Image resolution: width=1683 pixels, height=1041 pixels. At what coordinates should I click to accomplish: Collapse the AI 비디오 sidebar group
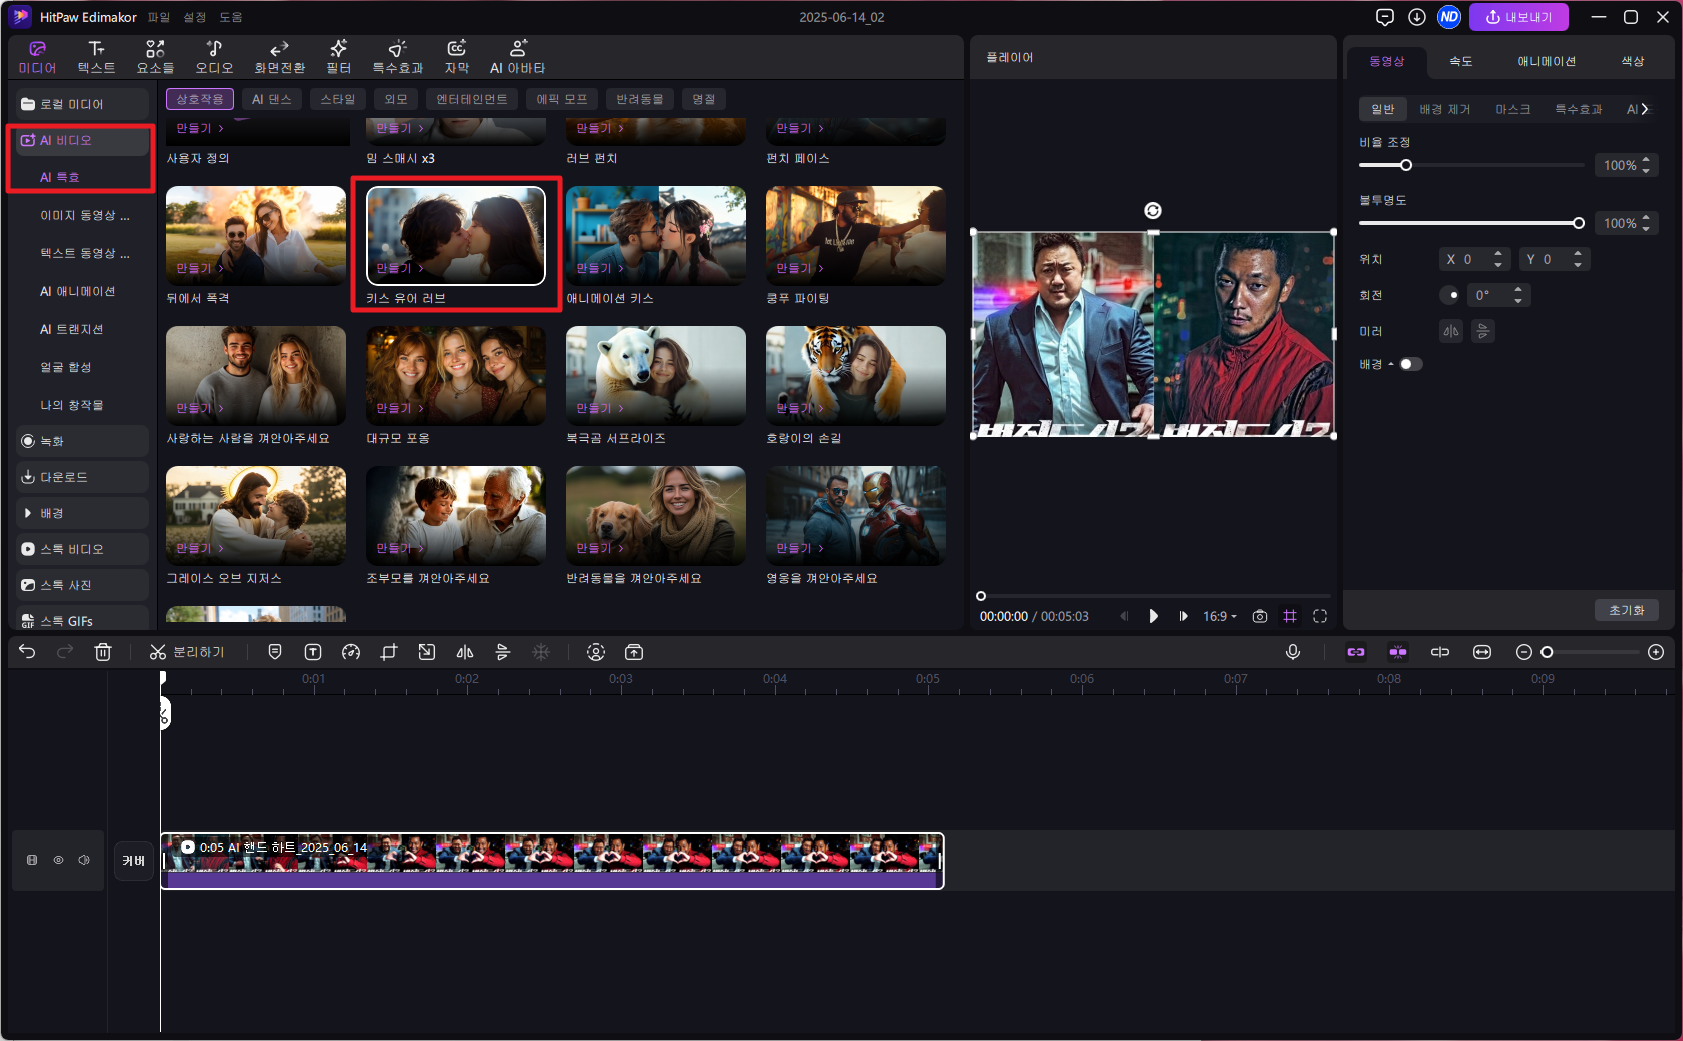coord(82,140)
